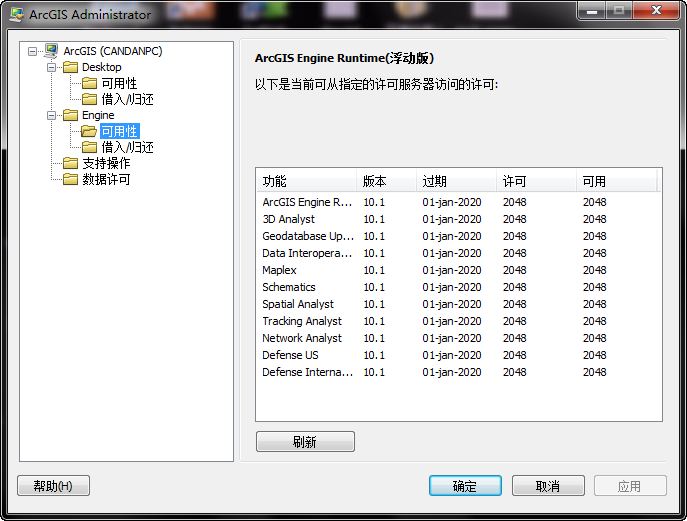Viewport: 687px width, 521px height.
Task: Select 可用性 label under Desktop
Action: 119,83
